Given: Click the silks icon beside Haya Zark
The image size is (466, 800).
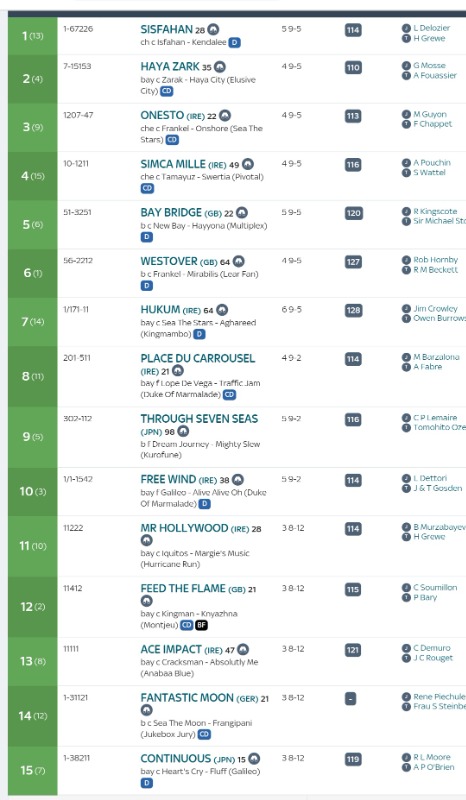Looking at the screenshot, I should click(219, 67).
